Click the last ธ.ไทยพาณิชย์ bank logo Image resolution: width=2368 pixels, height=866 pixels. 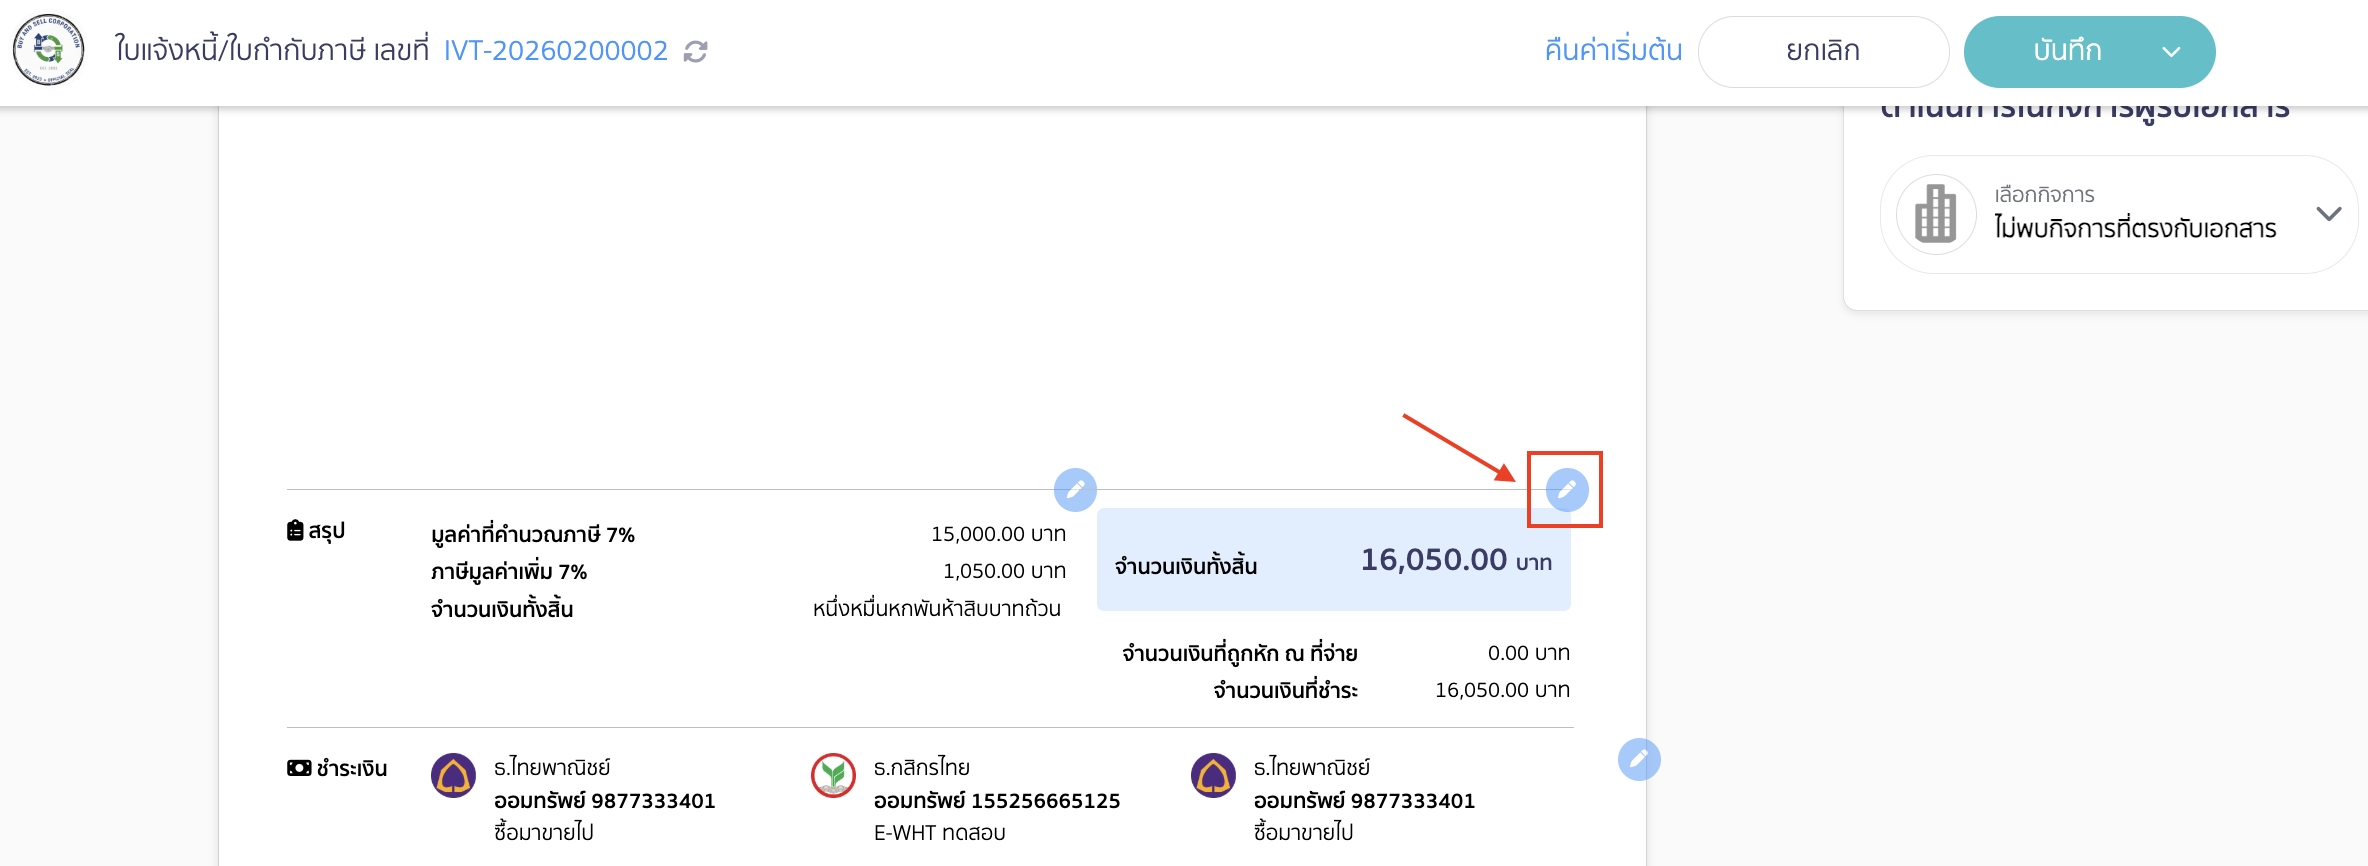1213,775
